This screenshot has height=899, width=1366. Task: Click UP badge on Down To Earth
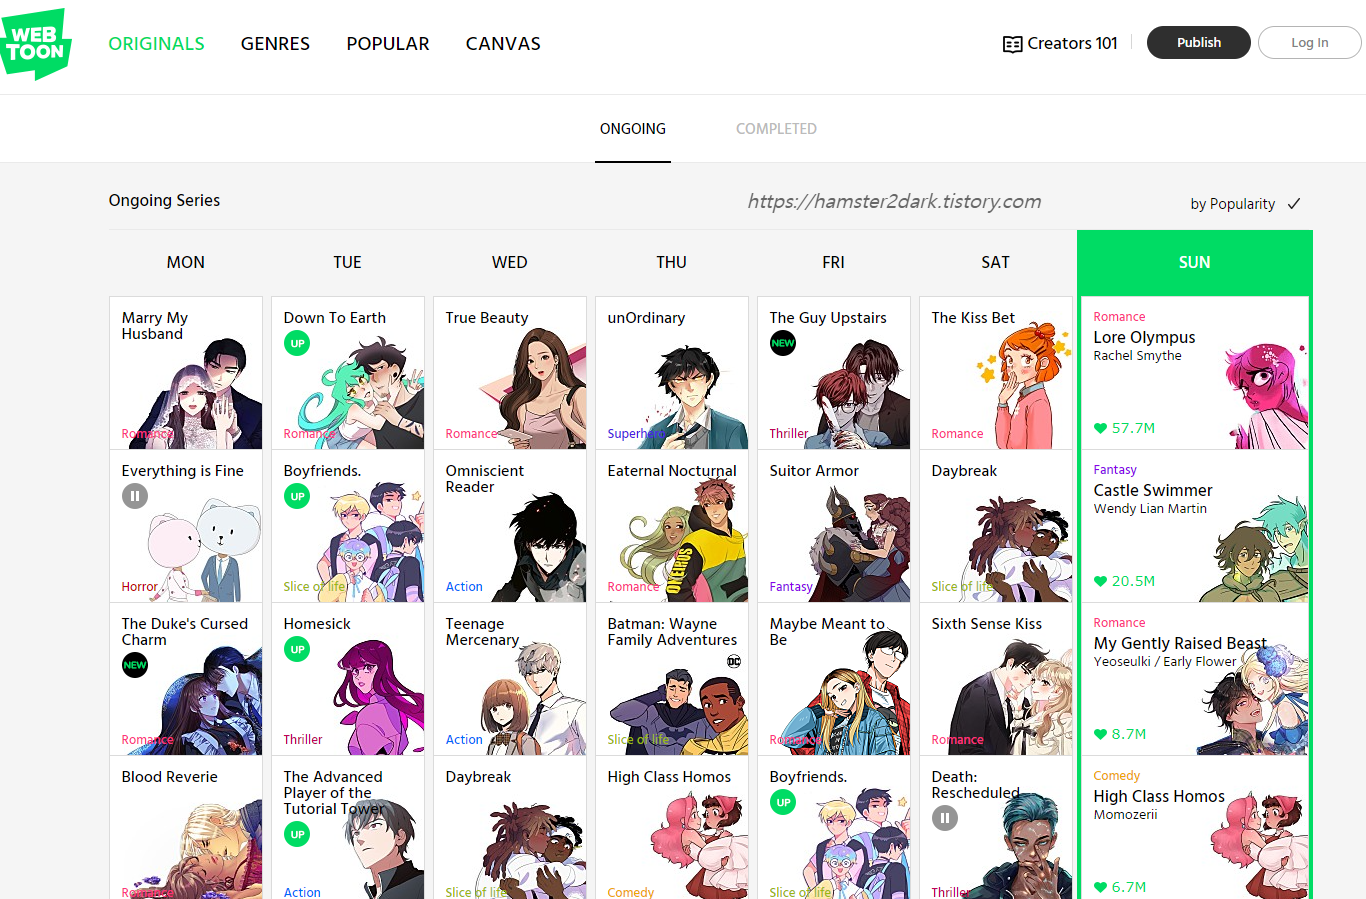click(x=297, y=343)
